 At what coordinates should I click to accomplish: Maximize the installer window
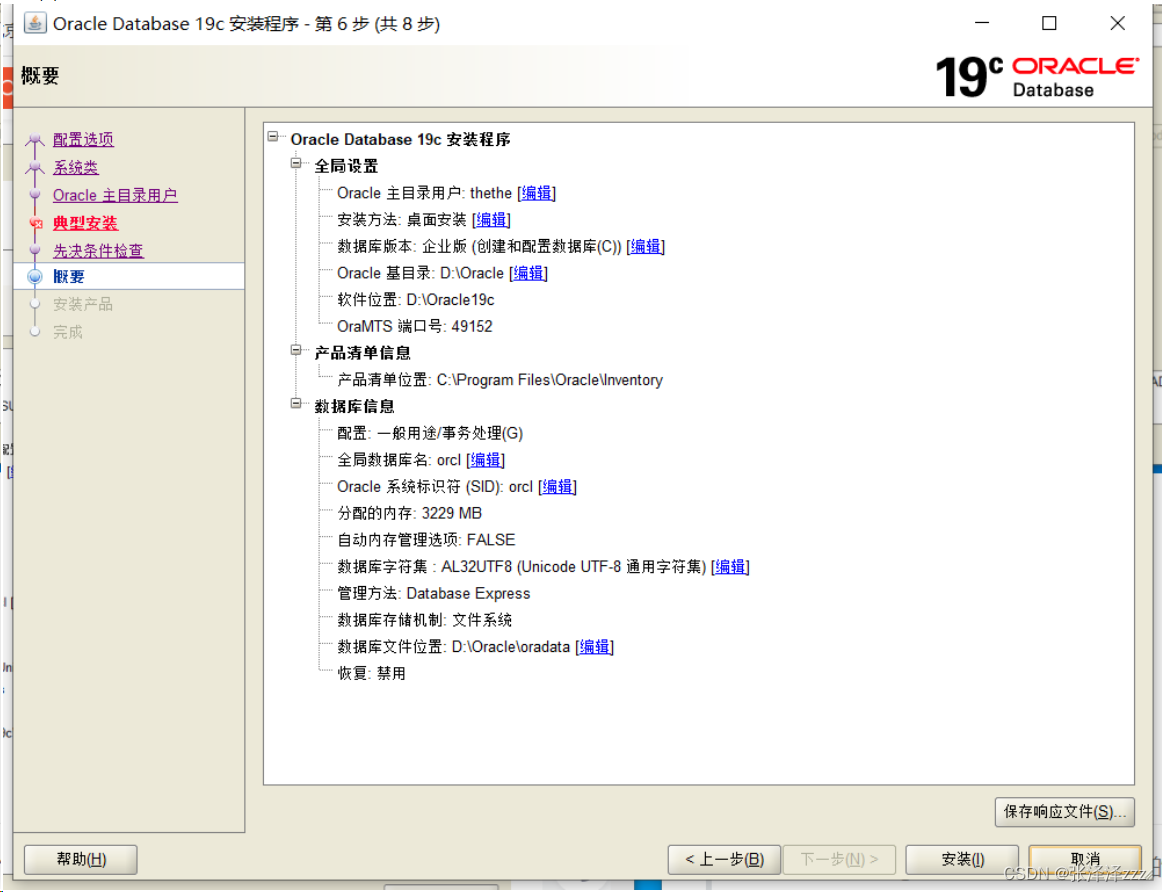pyautogui.click(x=1049, y=23)
